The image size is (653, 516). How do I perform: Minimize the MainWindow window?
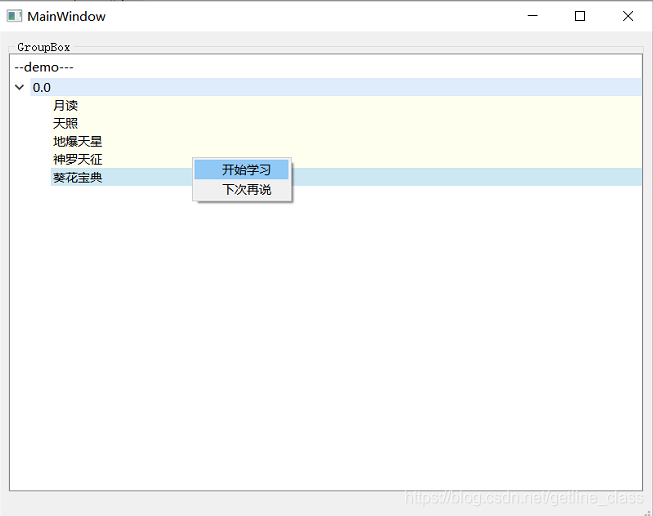coord(533,16)
